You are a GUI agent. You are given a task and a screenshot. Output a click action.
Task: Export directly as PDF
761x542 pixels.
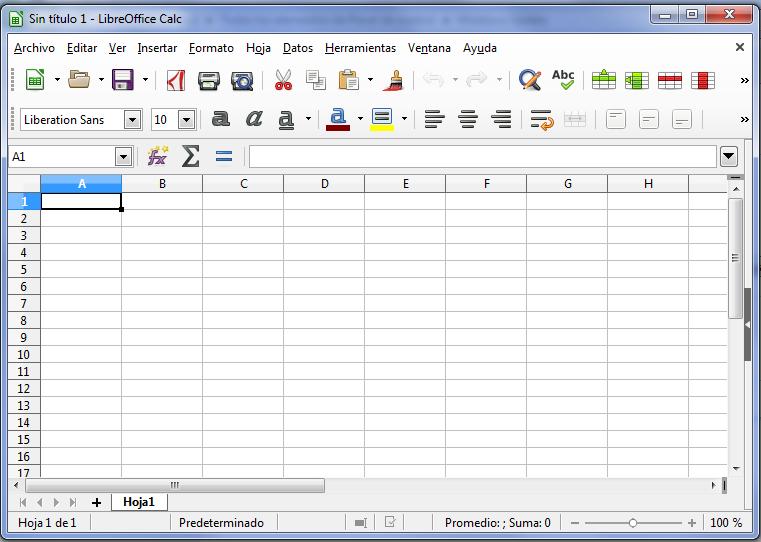coord(176,80)
